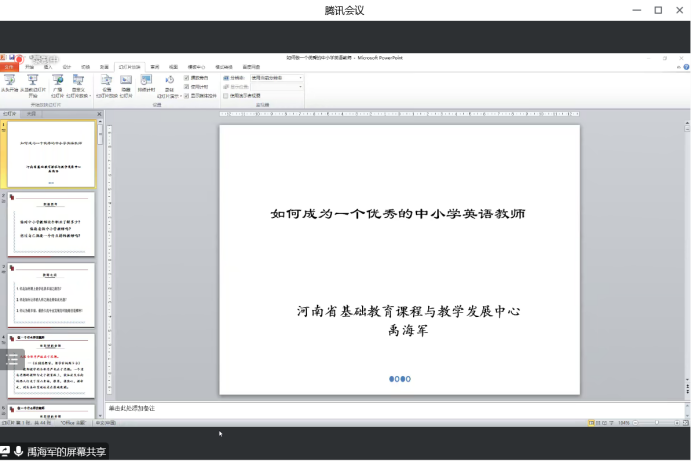Image resolution: width=692 pixels, height=462 pixels.
Task: Toggle the Use Timings checkbox
Action: click(x=187, y=86)
